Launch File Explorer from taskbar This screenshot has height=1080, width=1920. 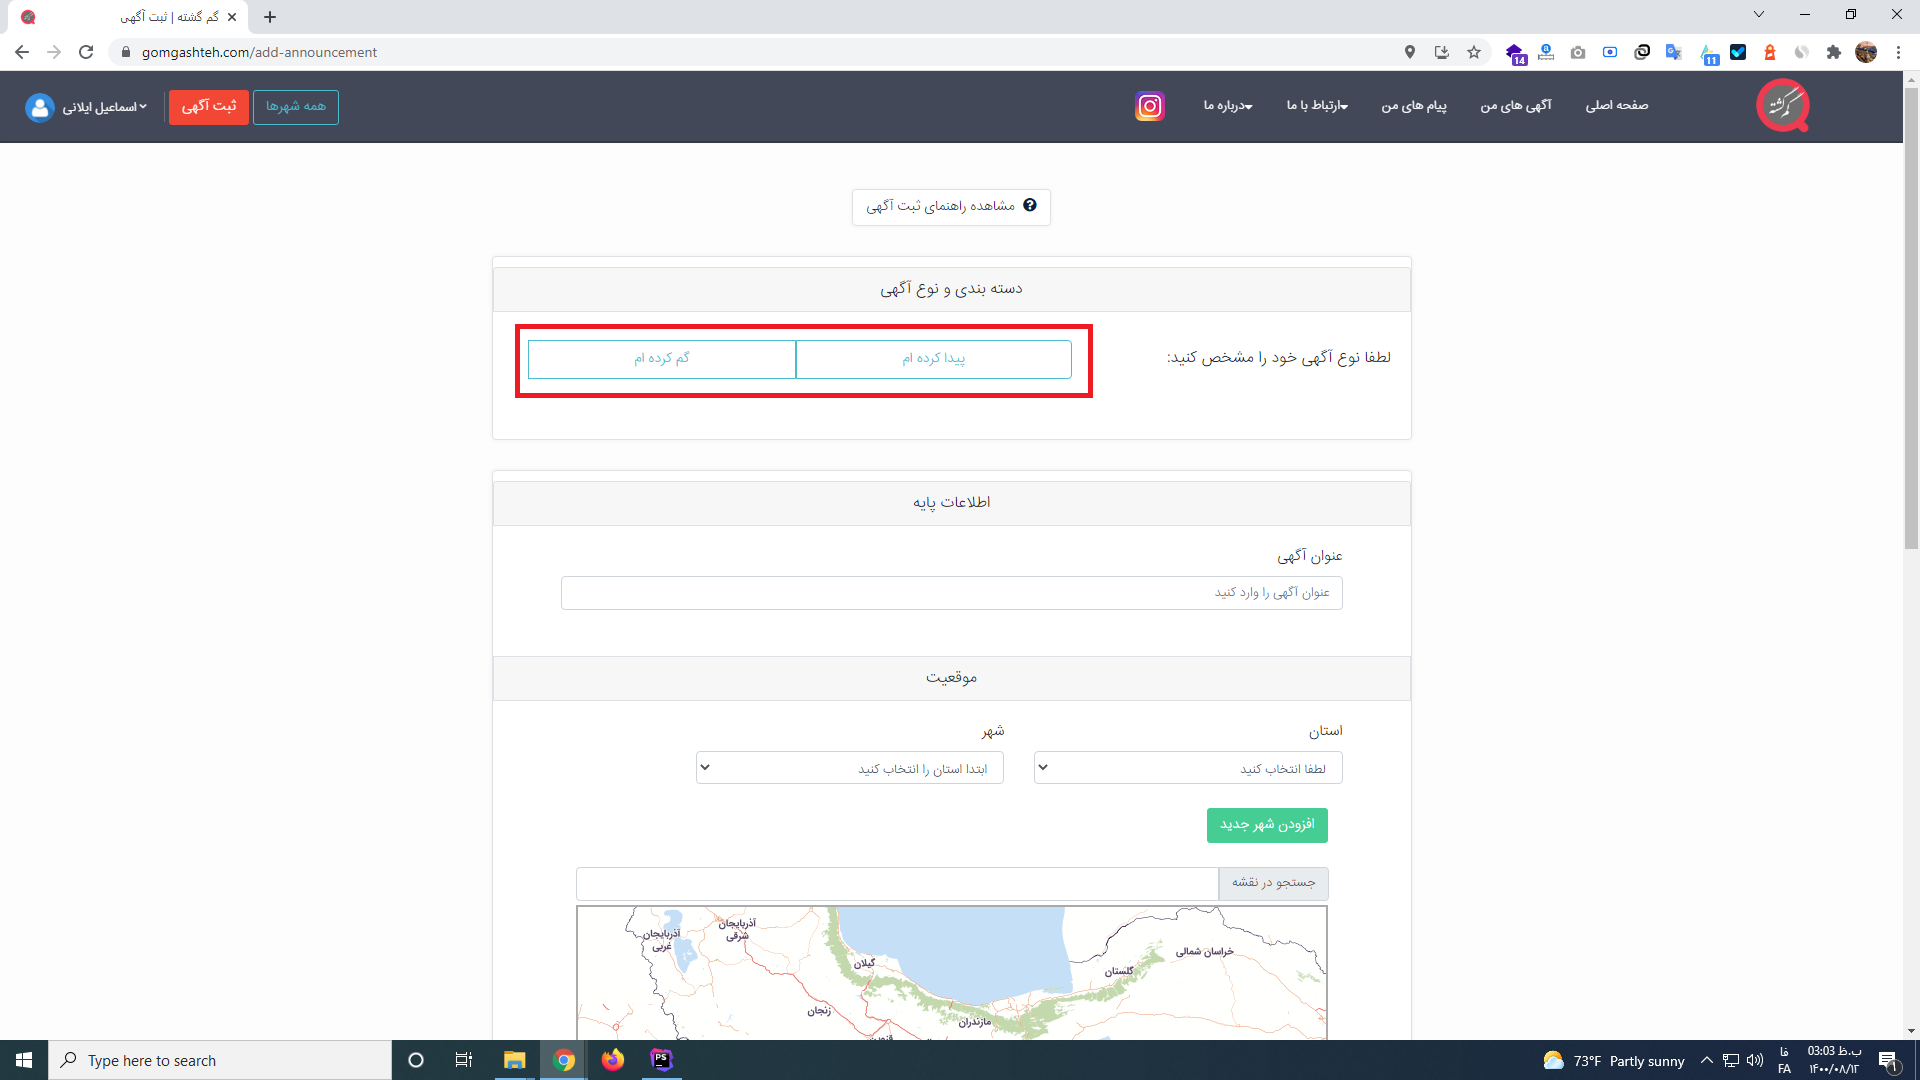coord(514,1060)
